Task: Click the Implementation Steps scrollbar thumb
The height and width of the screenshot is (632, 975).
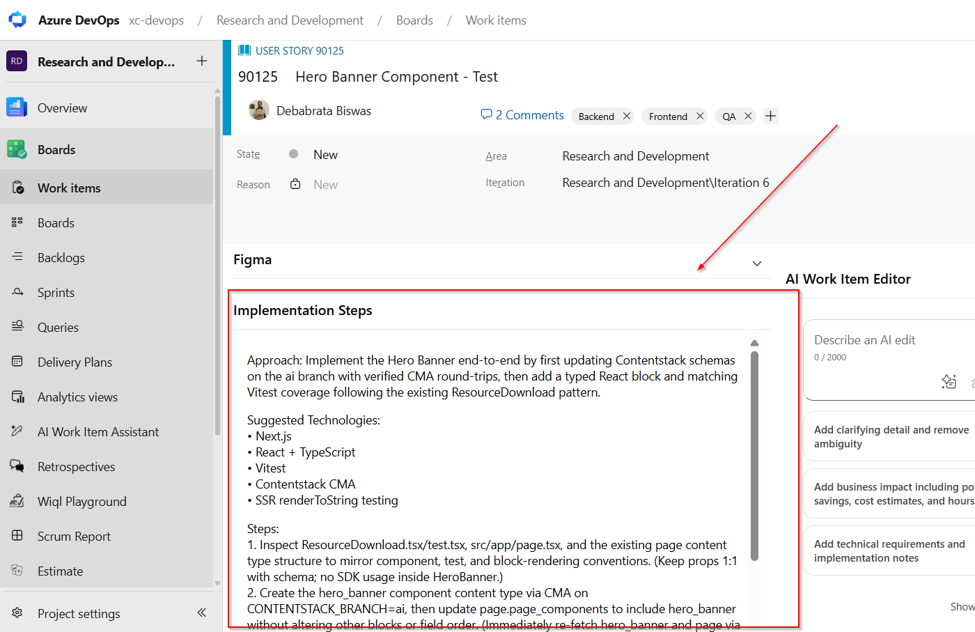Action: point(754,456)
